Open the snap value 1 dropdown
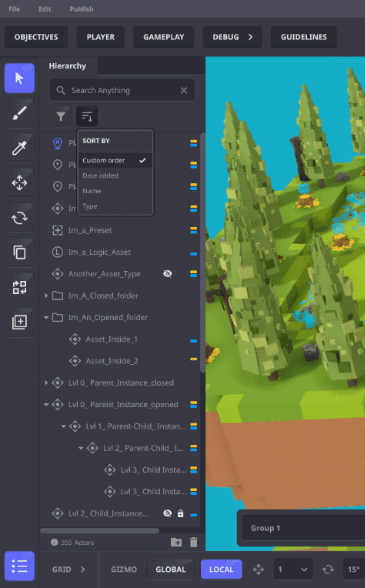This screenshot has width=365, height=588. click(x=292, y=570)
